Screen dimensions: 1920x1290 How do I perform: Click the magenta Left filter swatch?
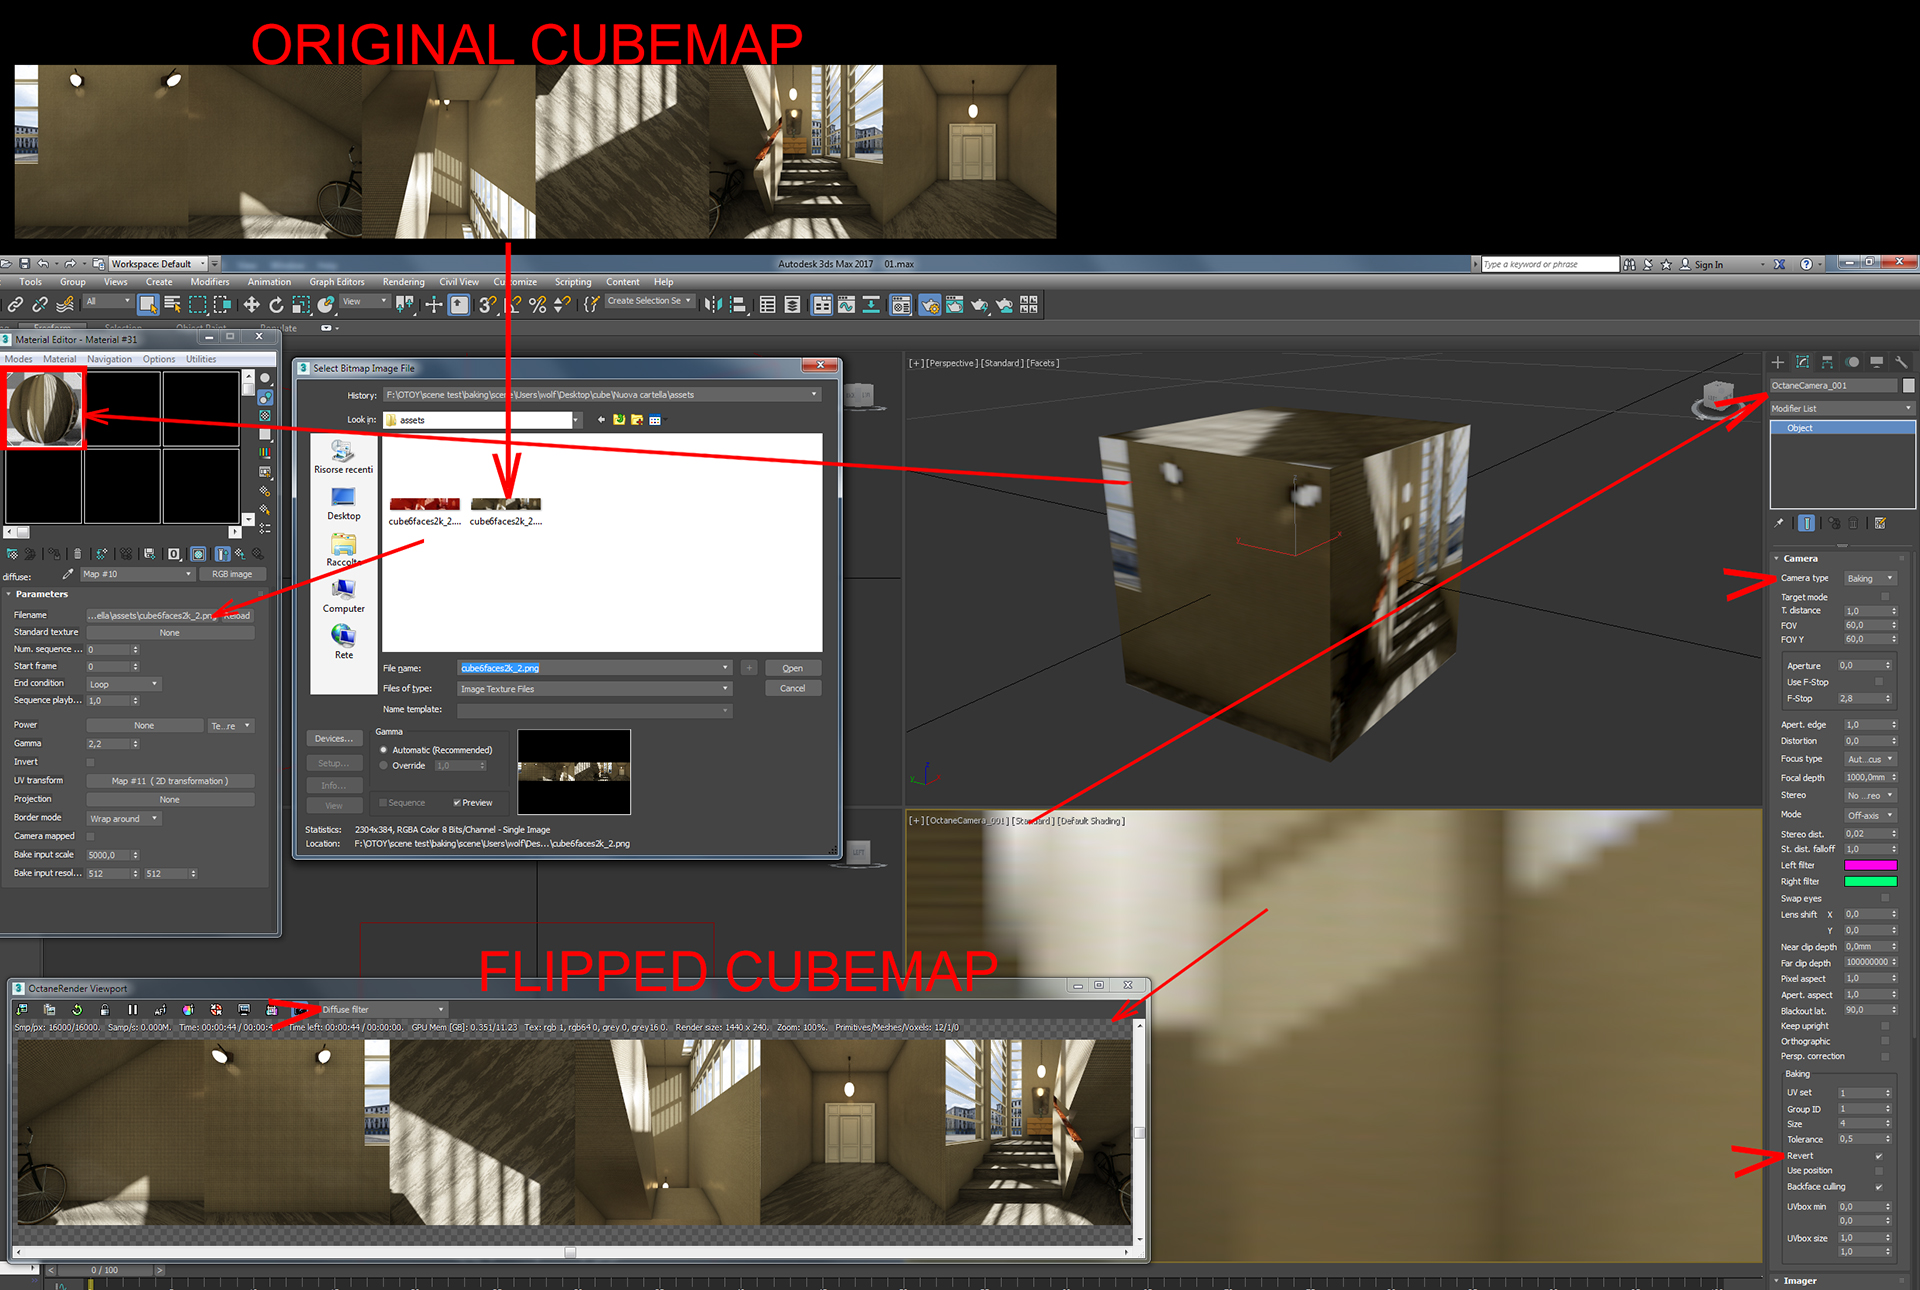click(1870, 865)
